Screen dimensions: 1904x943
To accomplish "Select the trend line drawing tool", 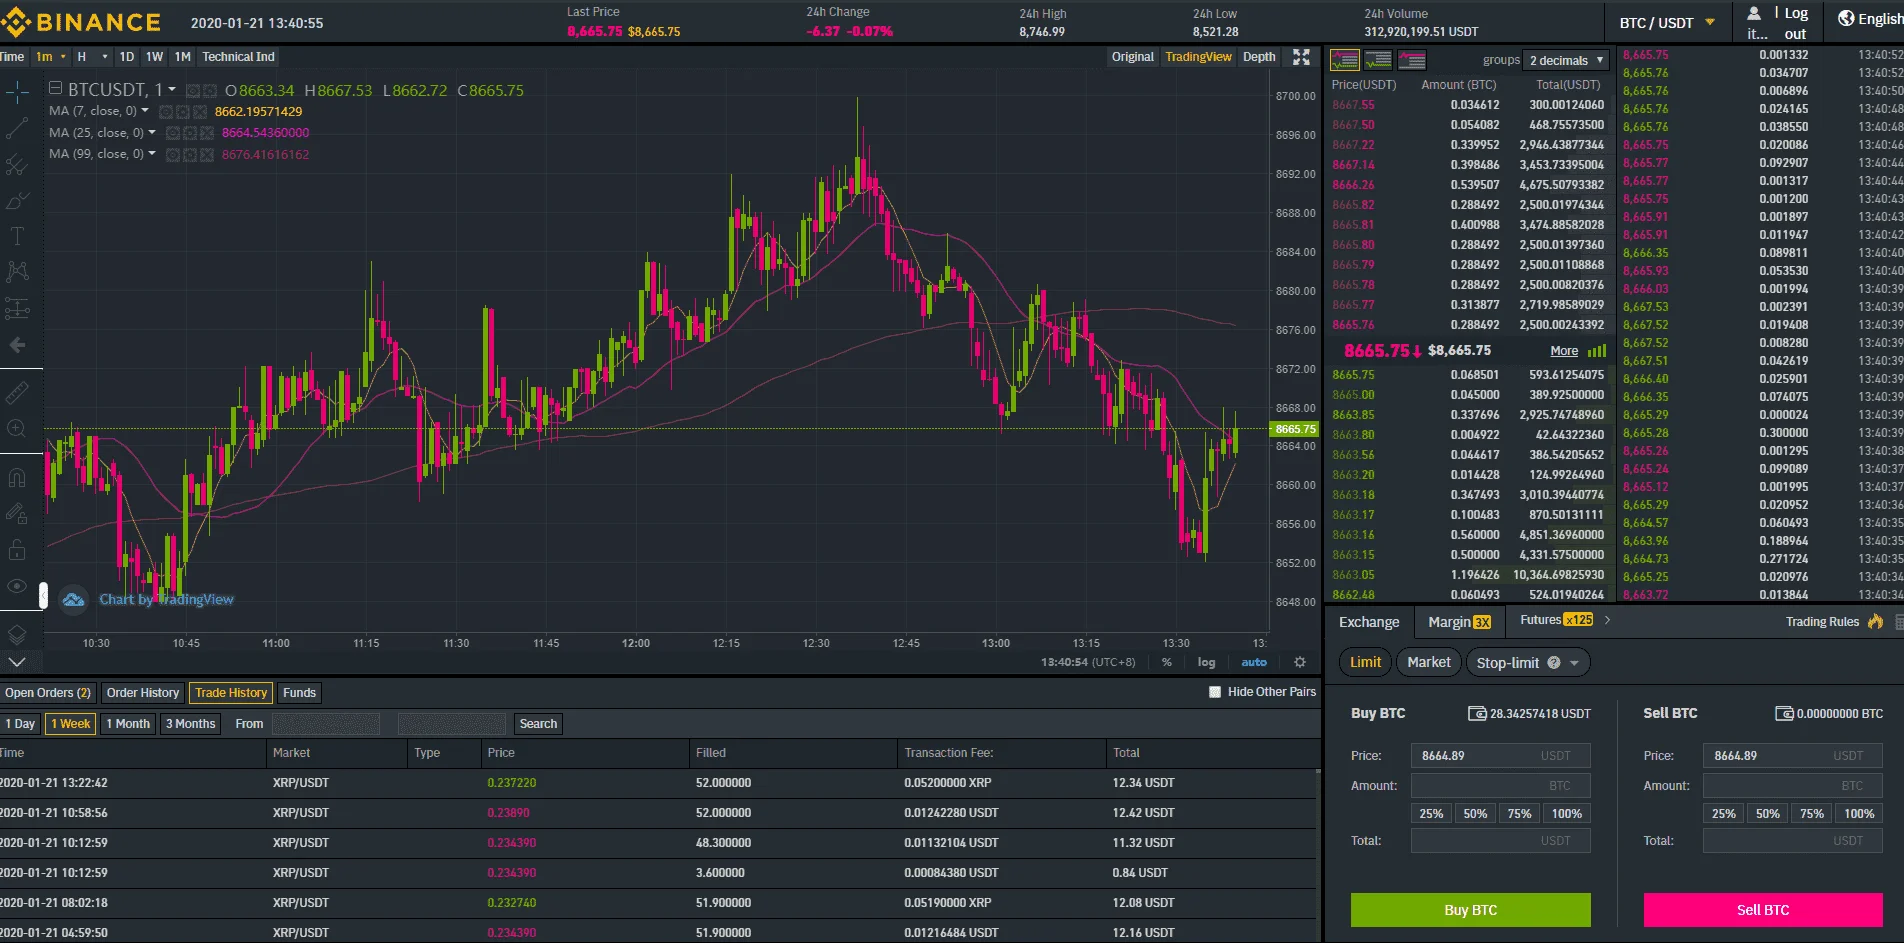I will [x=17, y=129].
